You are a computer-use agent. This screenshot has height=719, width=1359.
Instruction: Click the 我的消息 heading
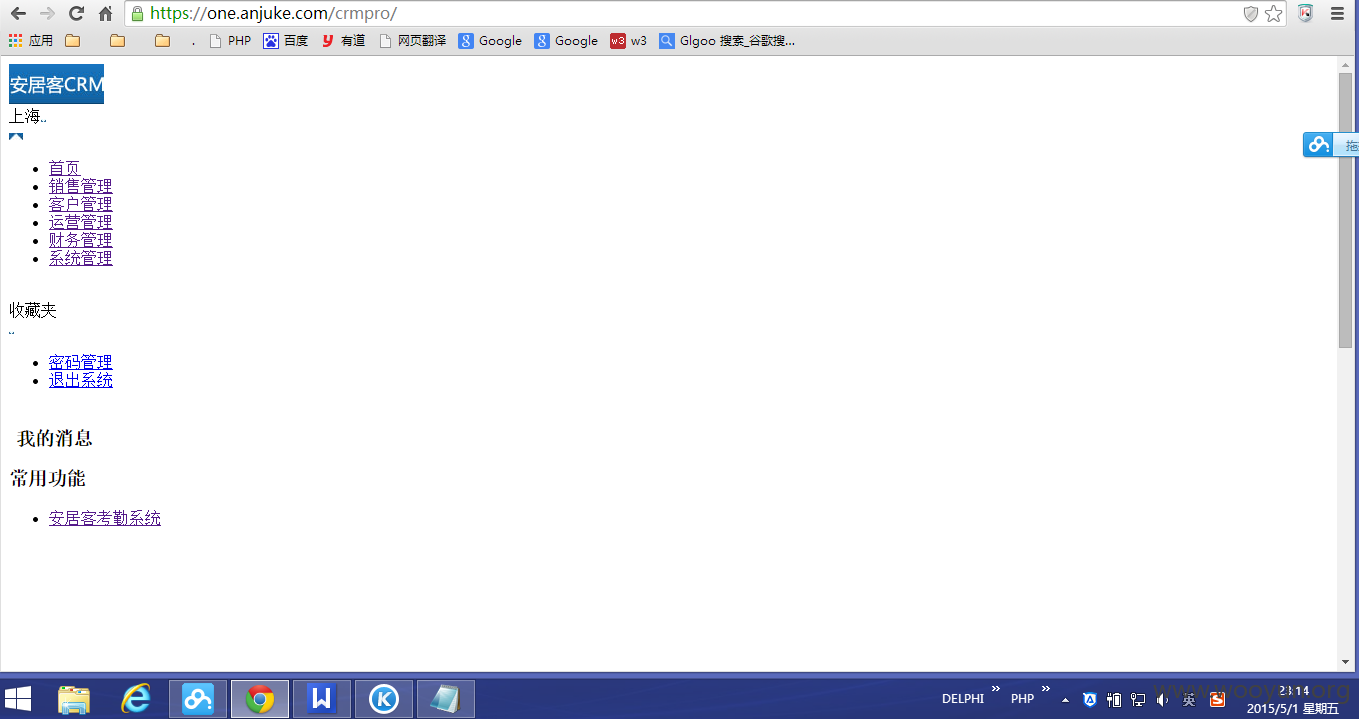click(x=54, y=438)
